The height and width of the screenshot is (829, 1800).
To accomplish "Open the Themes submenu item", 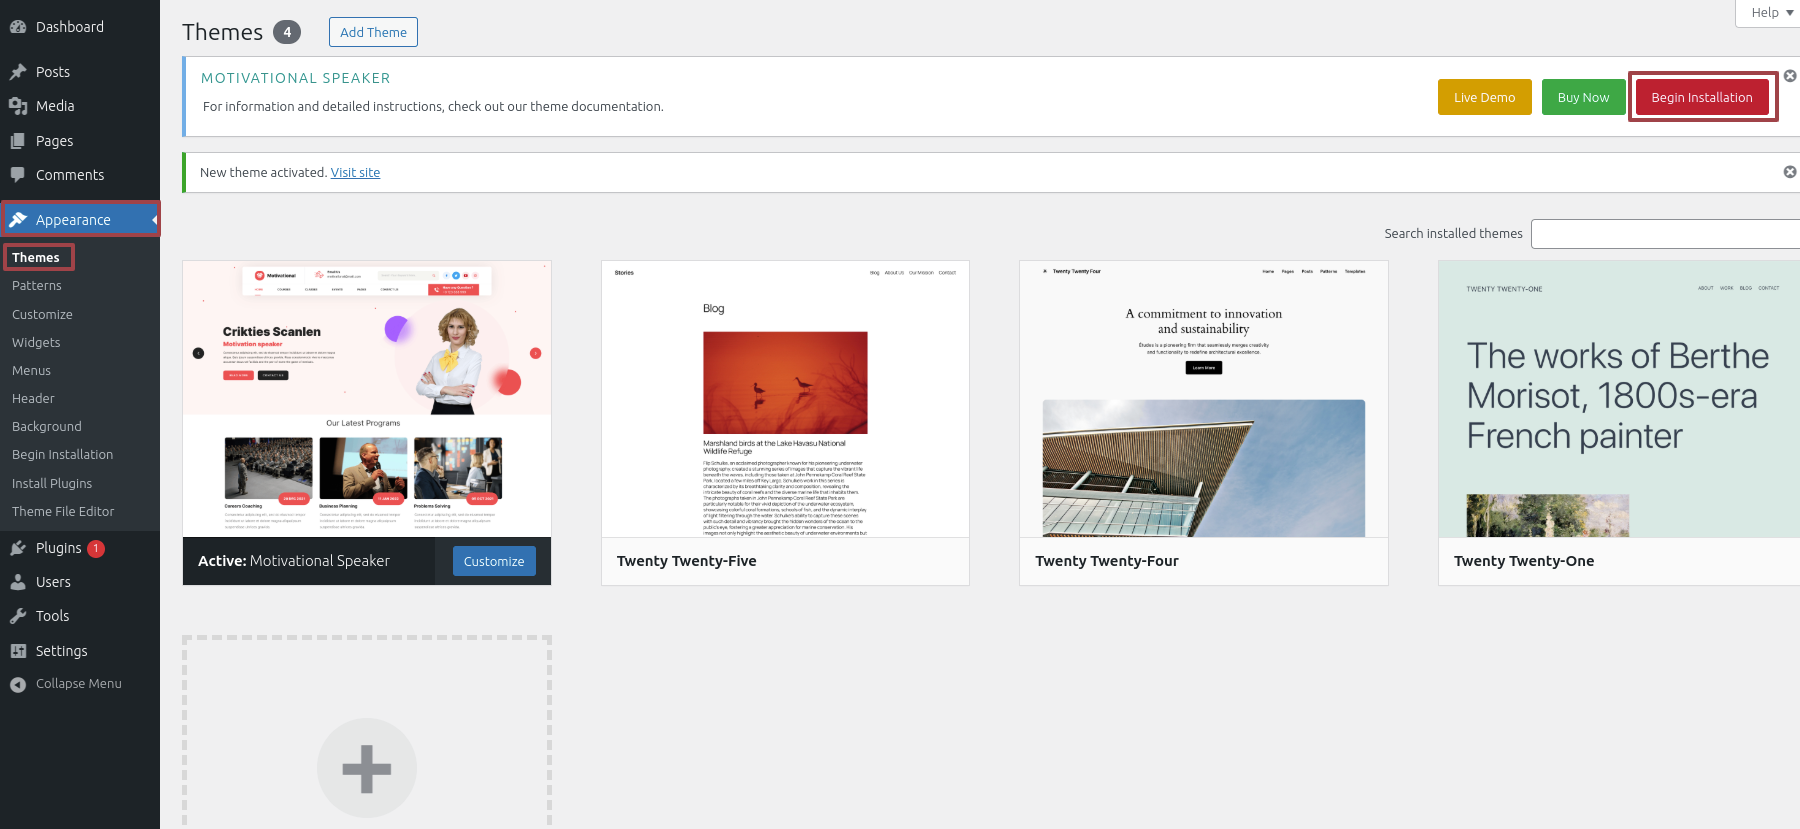I will point(36,257).
